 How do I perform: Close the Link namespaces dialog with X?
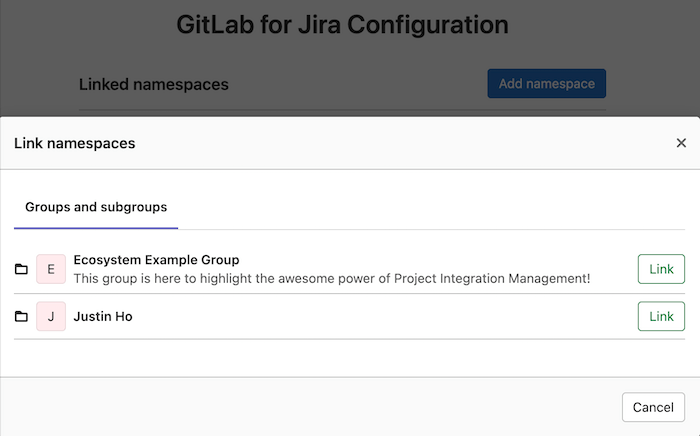pos(681,143)
